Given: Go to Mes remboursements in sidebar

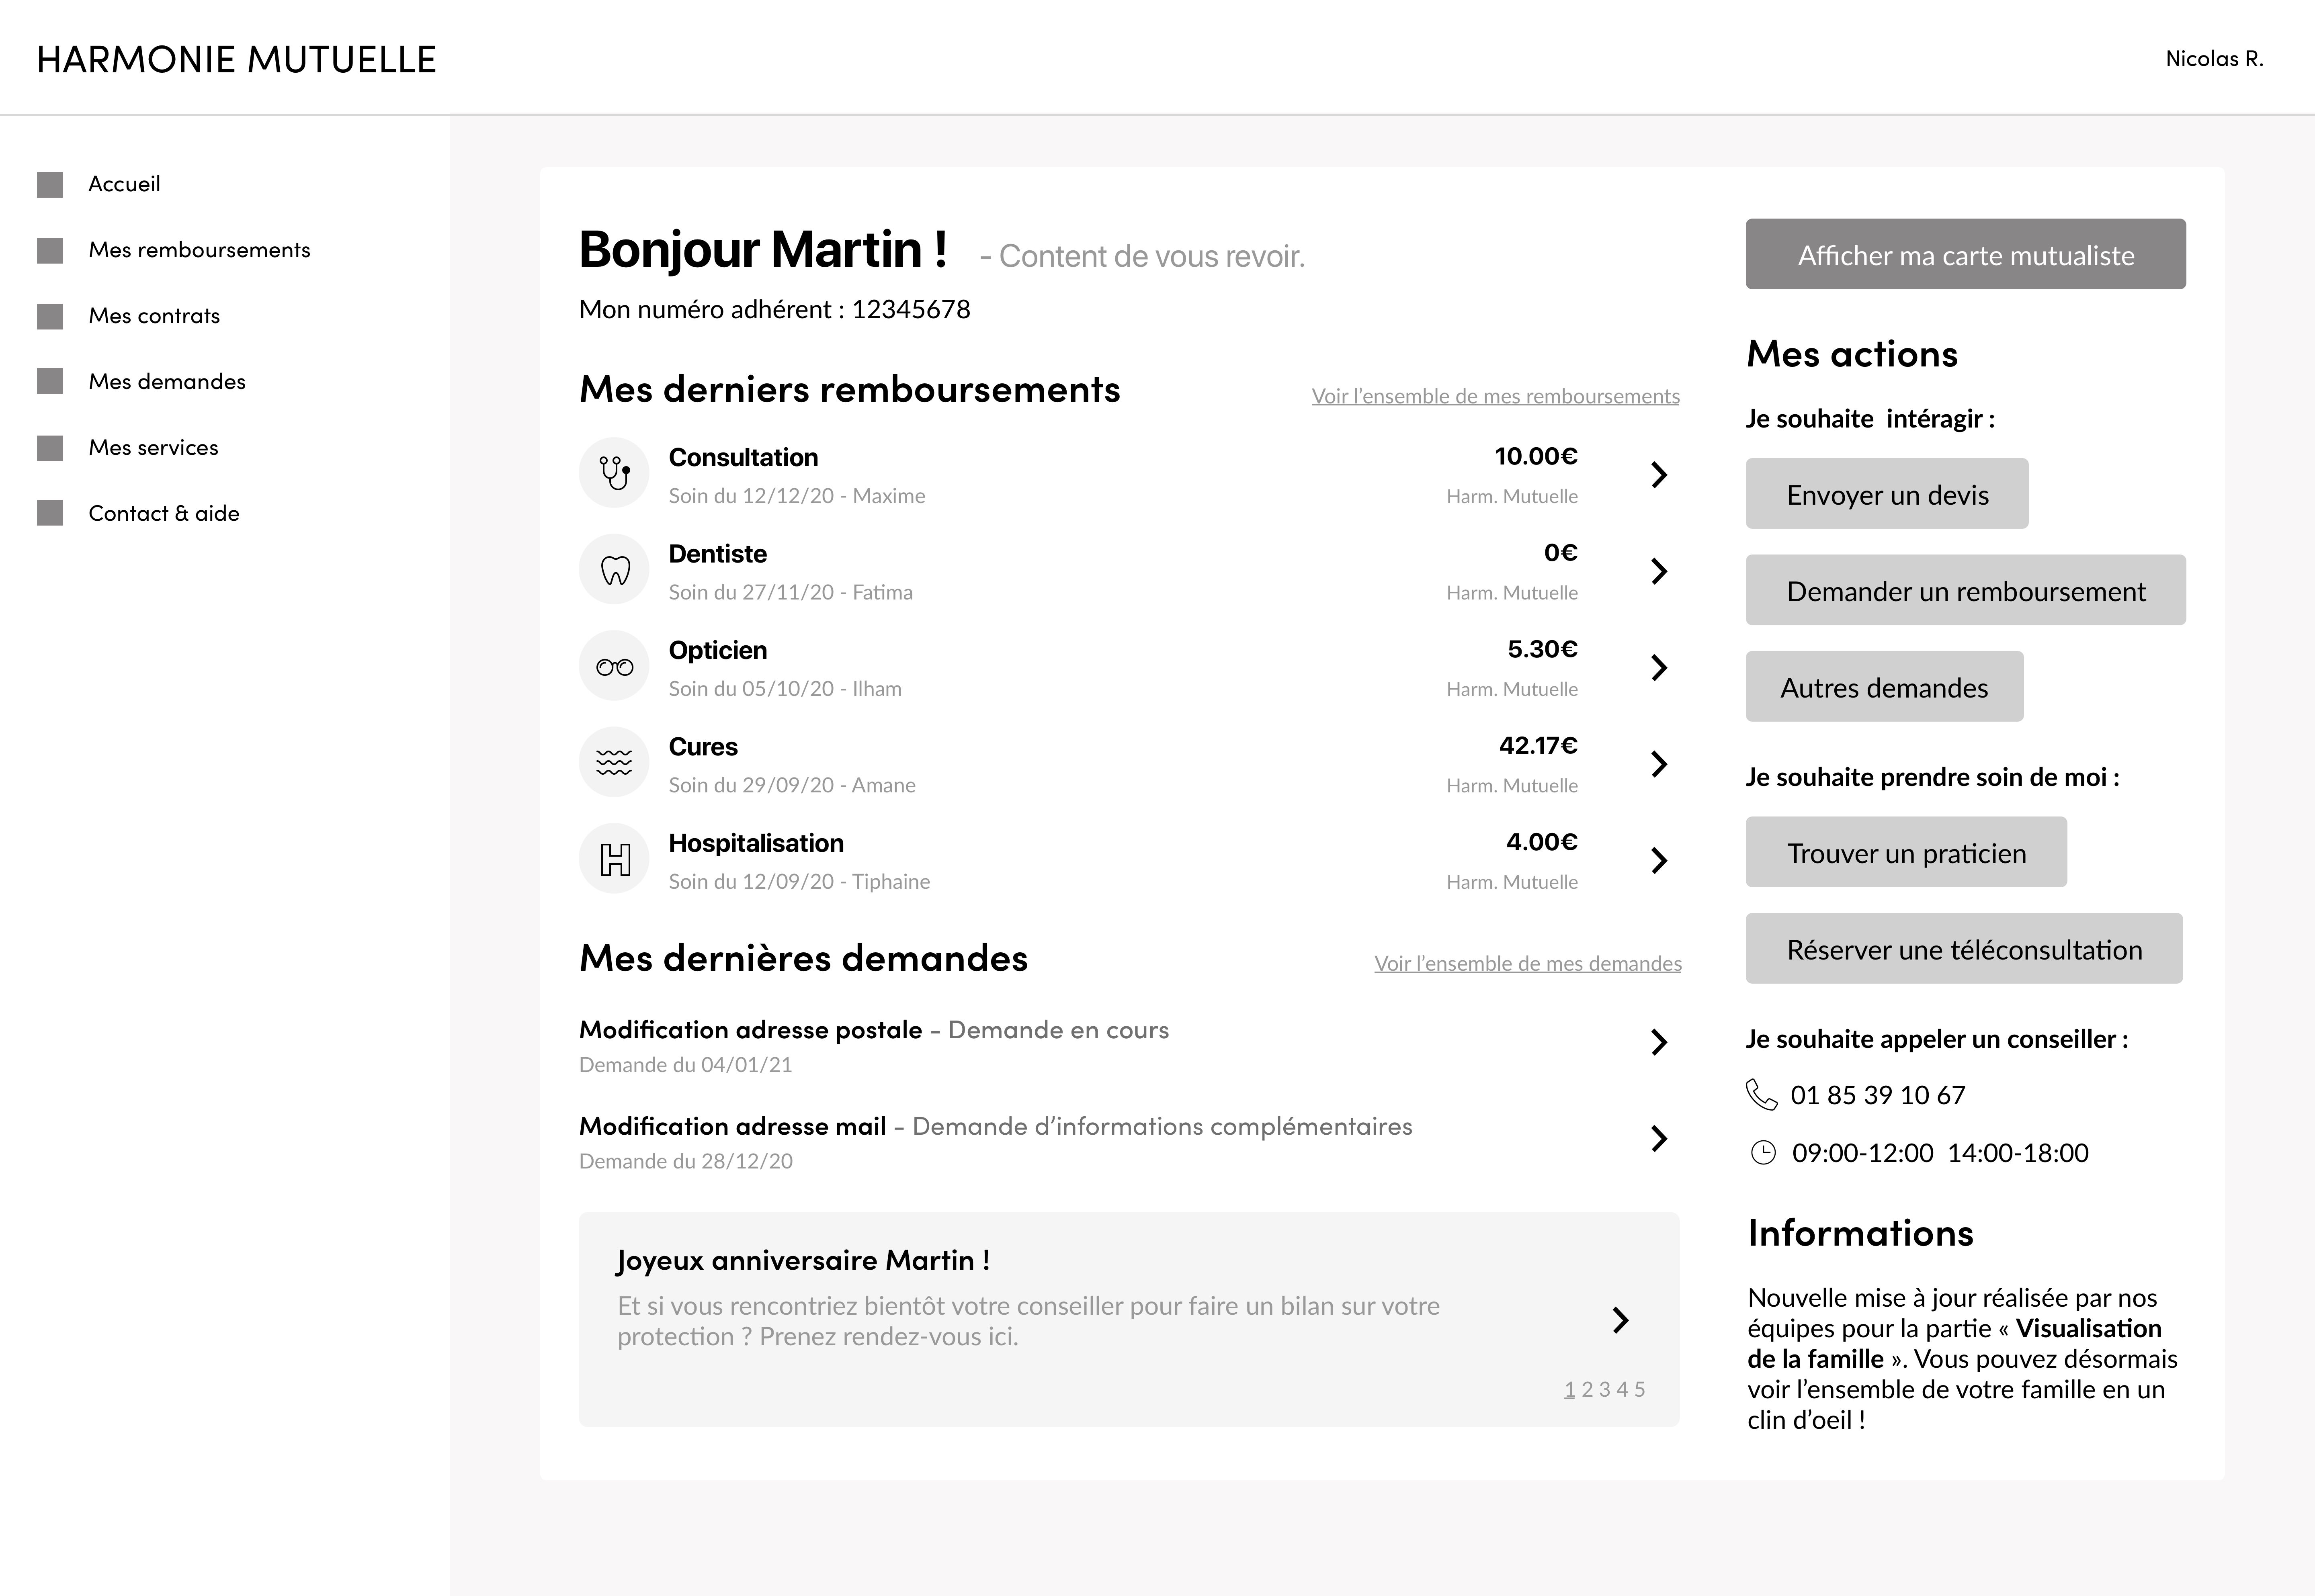Looking at the screenshot, I should pyautogui.click(x=199, y=250).
